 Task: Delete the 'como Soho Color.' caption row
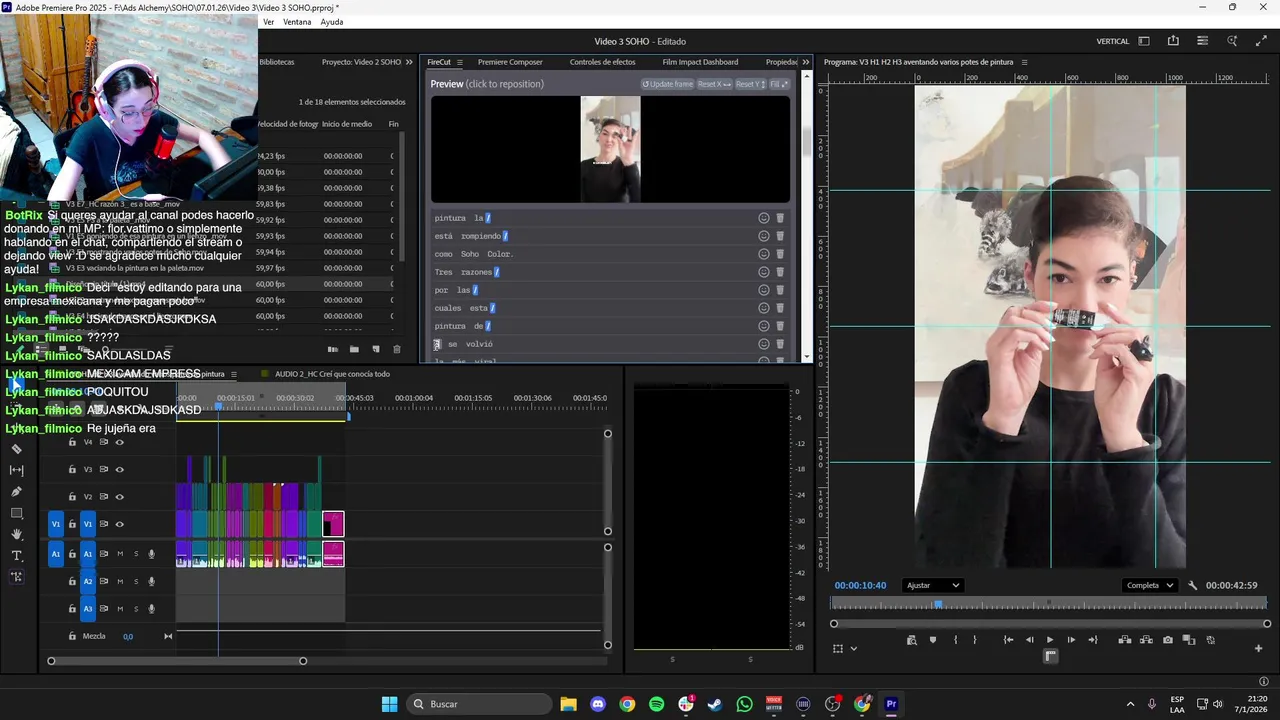pyautogui.click(x=780, y=254)
